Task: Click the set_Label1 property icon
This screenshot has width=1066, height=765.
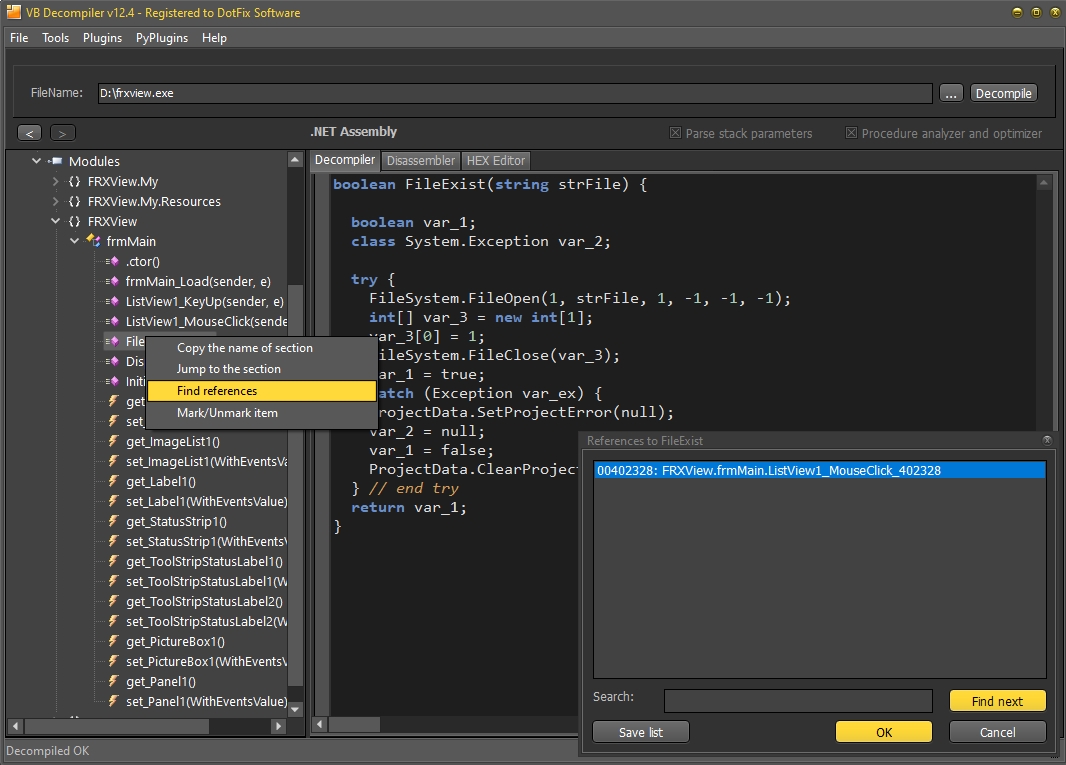Action: click(114, 501)
